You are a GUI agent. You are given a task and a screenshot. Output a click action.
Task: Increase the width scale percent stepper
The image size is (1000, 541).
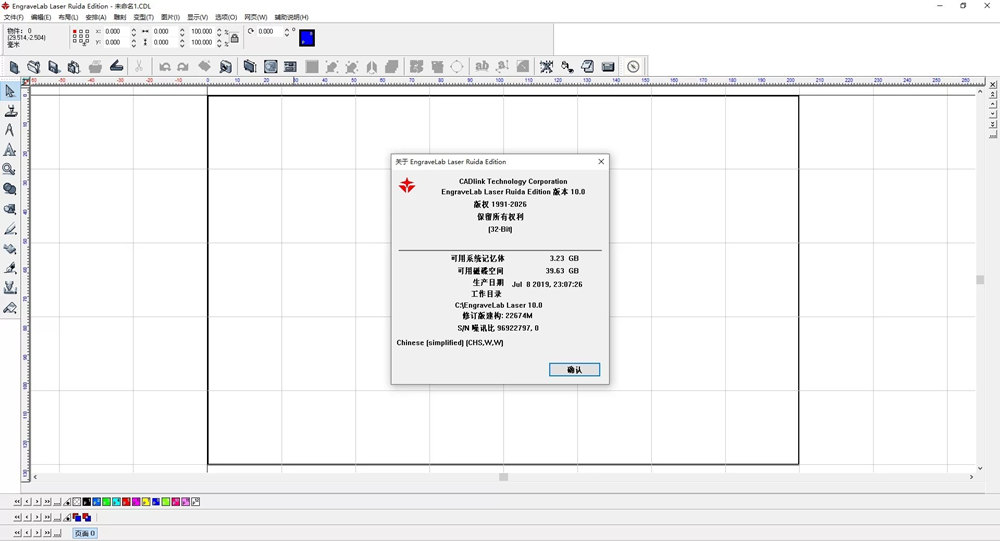click(219, 29)
